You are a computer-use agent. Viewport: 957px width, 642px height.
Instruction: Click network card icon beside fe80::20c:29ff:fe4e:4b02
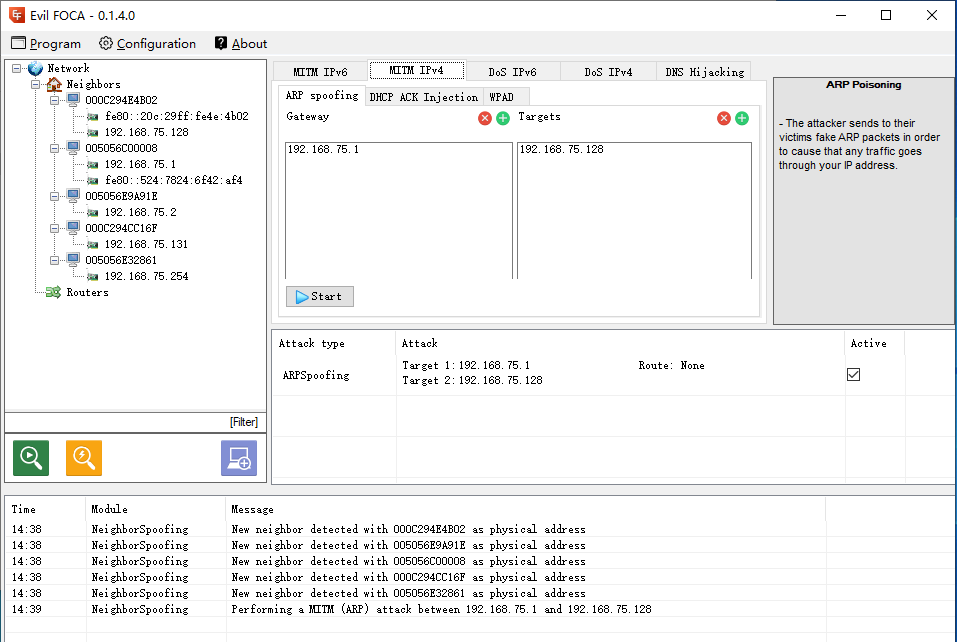coord(93,117)
